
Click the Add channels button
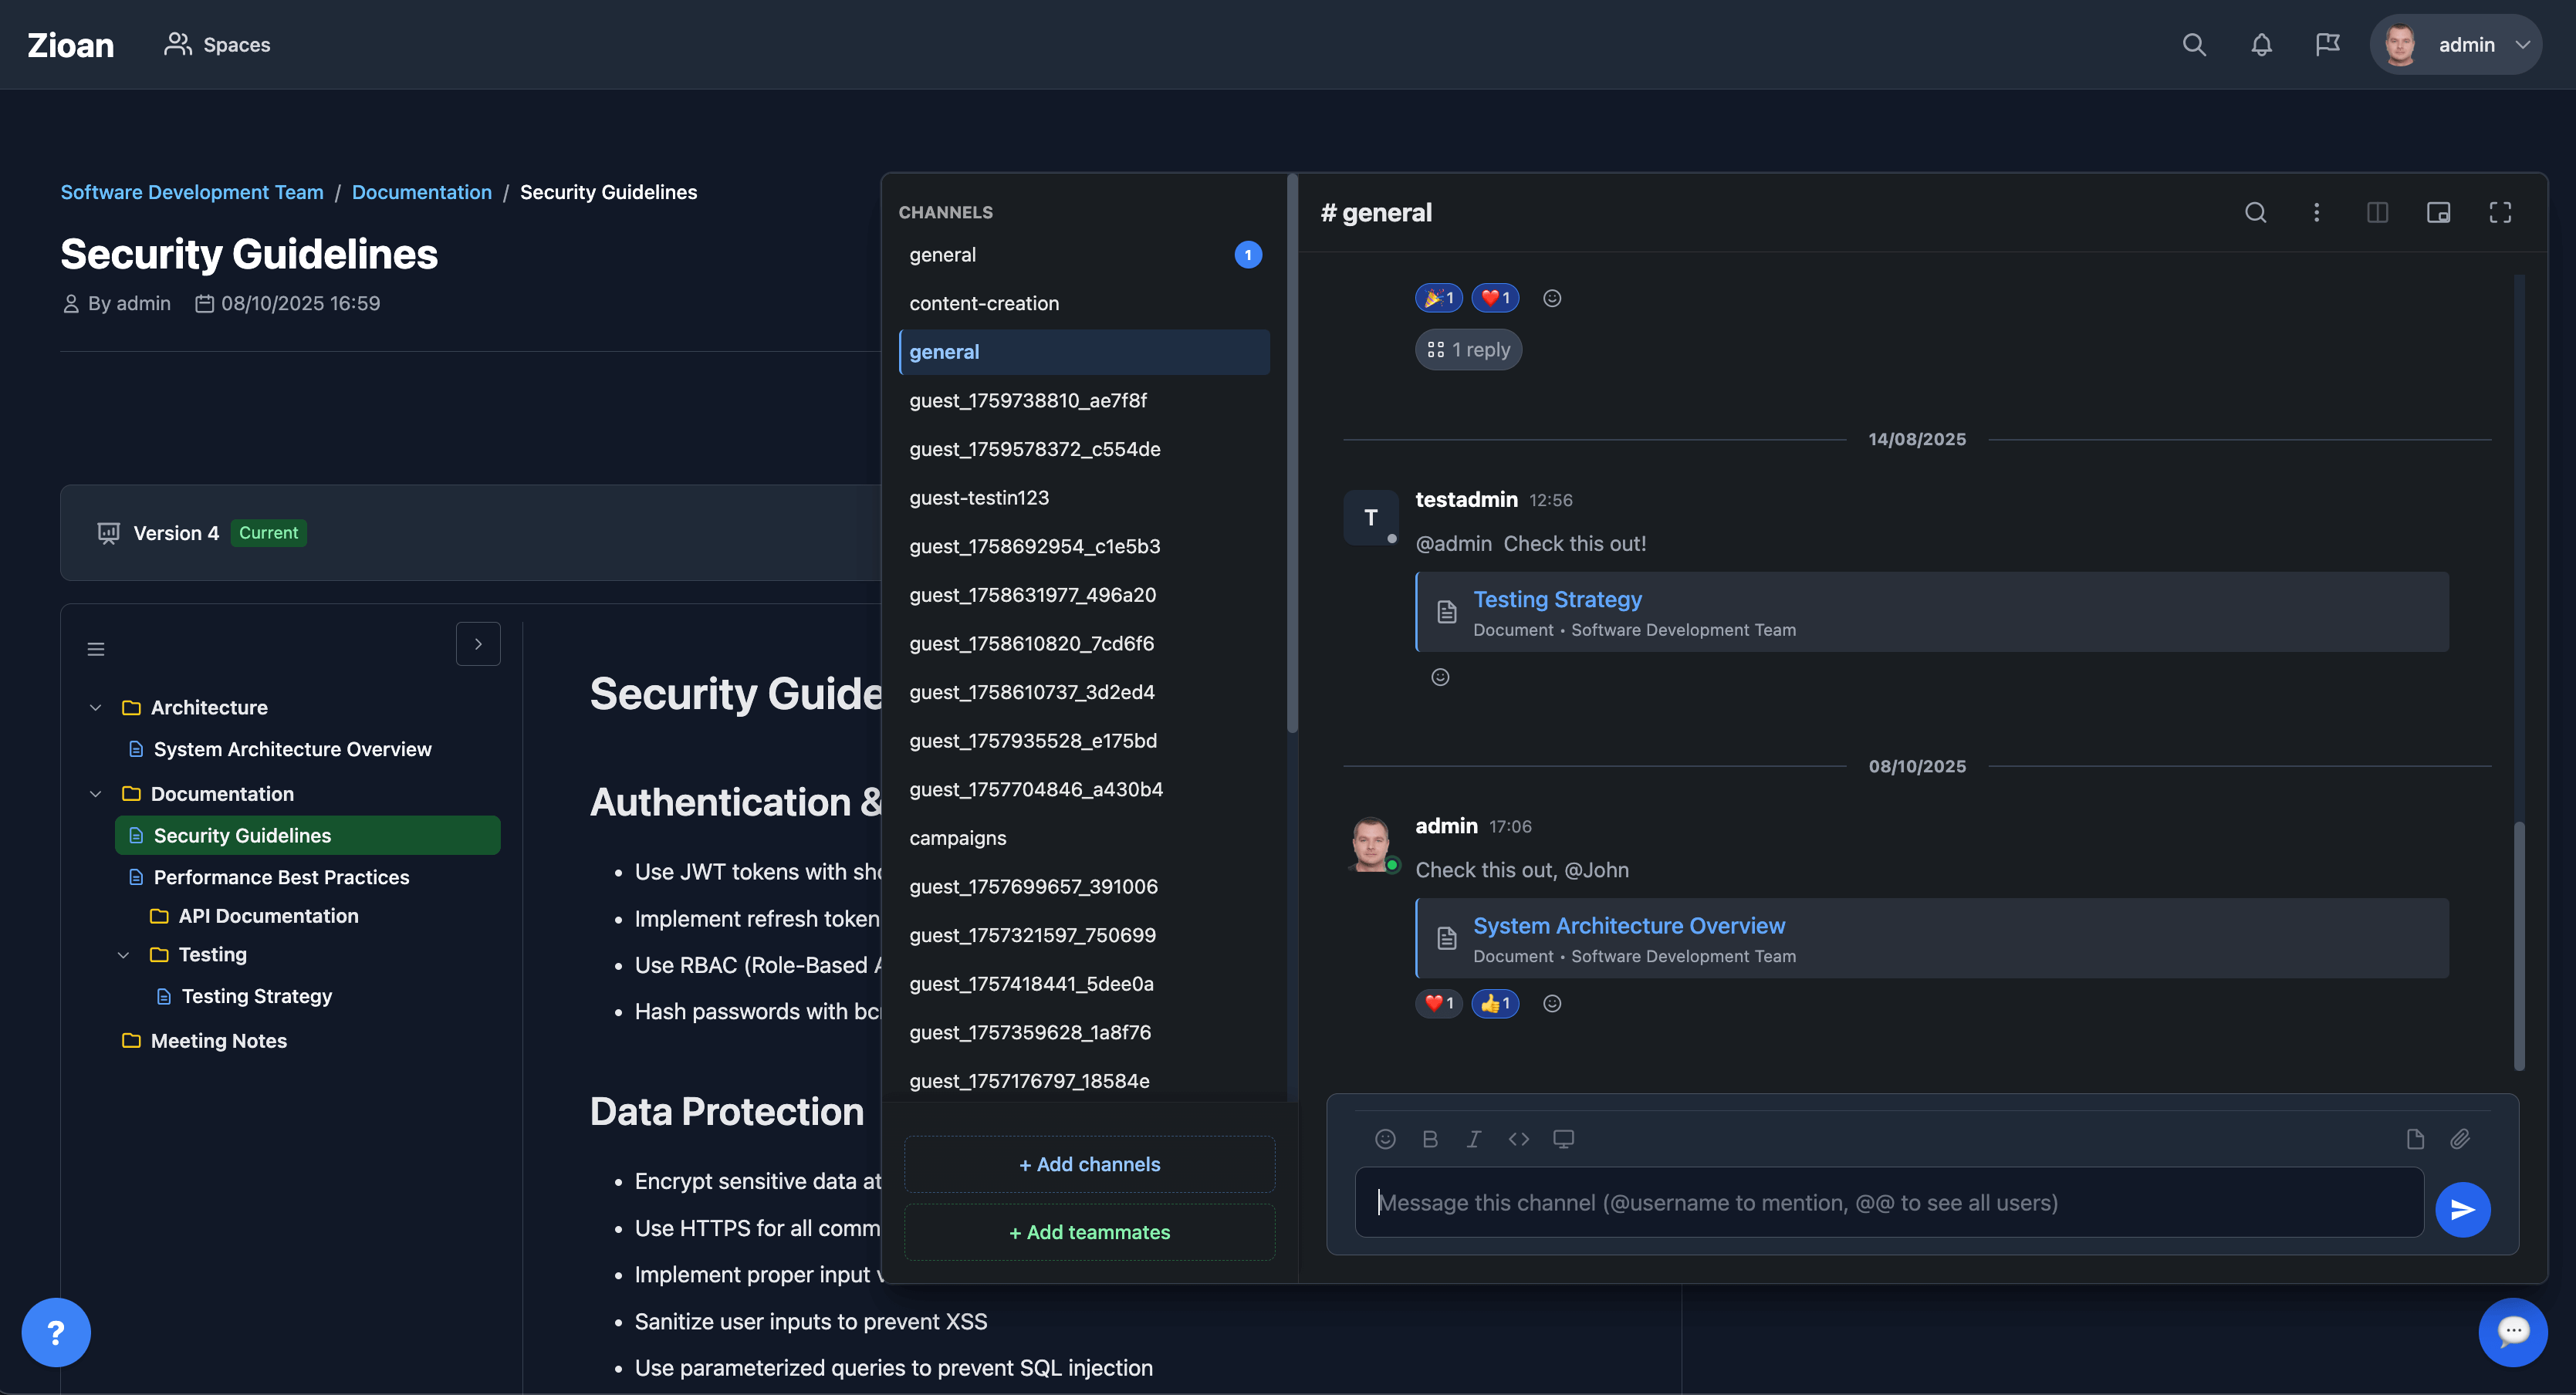[x=1089, y=1164]
